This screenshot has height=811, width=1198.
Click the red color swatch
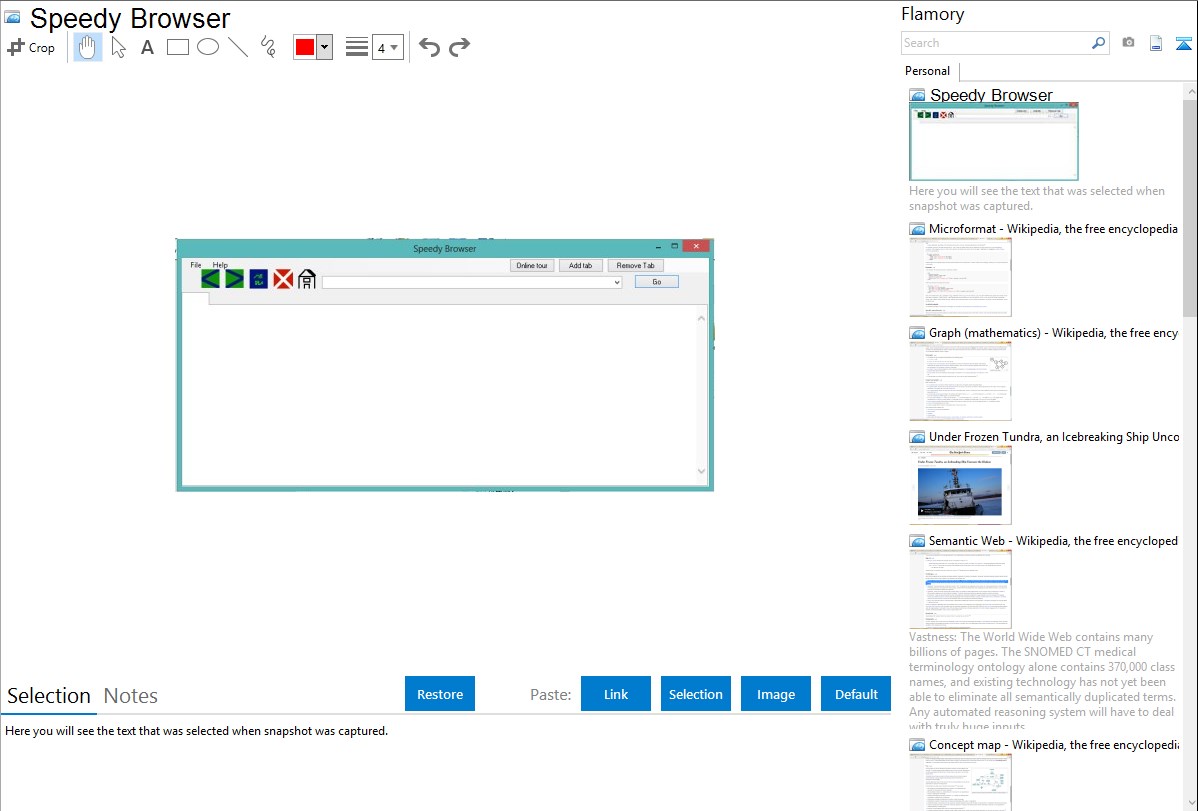click(x=305, y=47)
